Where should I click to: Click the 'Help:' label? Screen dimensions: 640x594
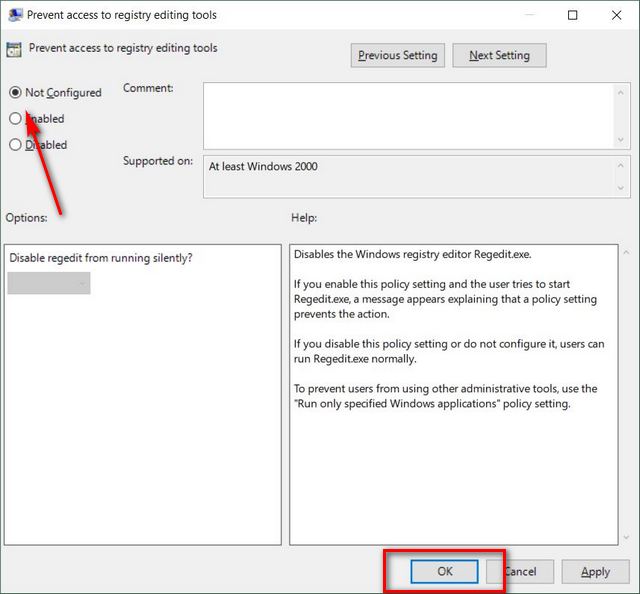coord(304,218)
